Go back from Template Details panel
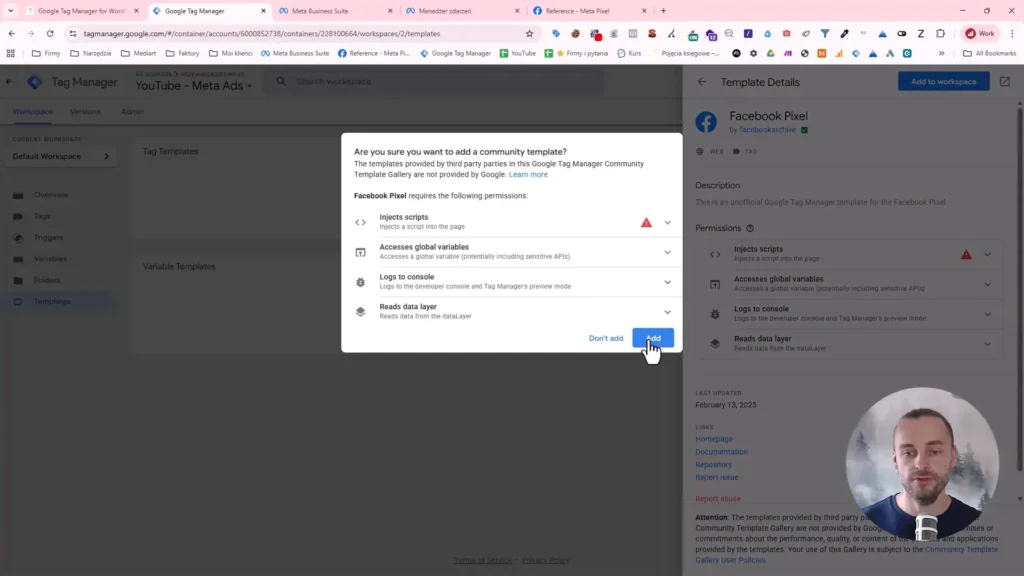This screenshot has width=1024, height=576. (x=701, y=82)
